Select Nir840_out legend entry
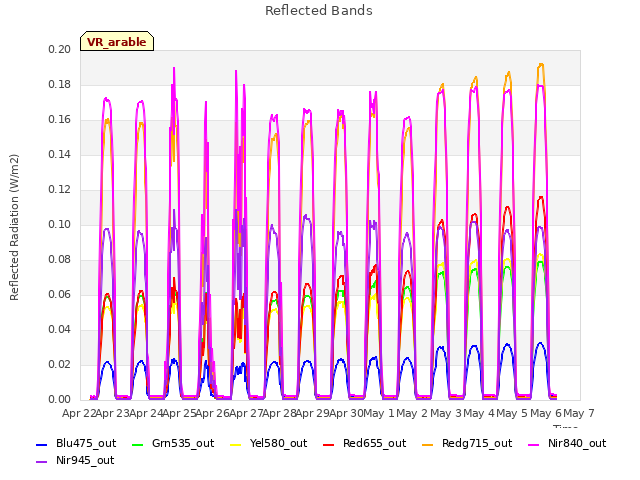The width and height of the screenshot is (640, 480). 567,443
